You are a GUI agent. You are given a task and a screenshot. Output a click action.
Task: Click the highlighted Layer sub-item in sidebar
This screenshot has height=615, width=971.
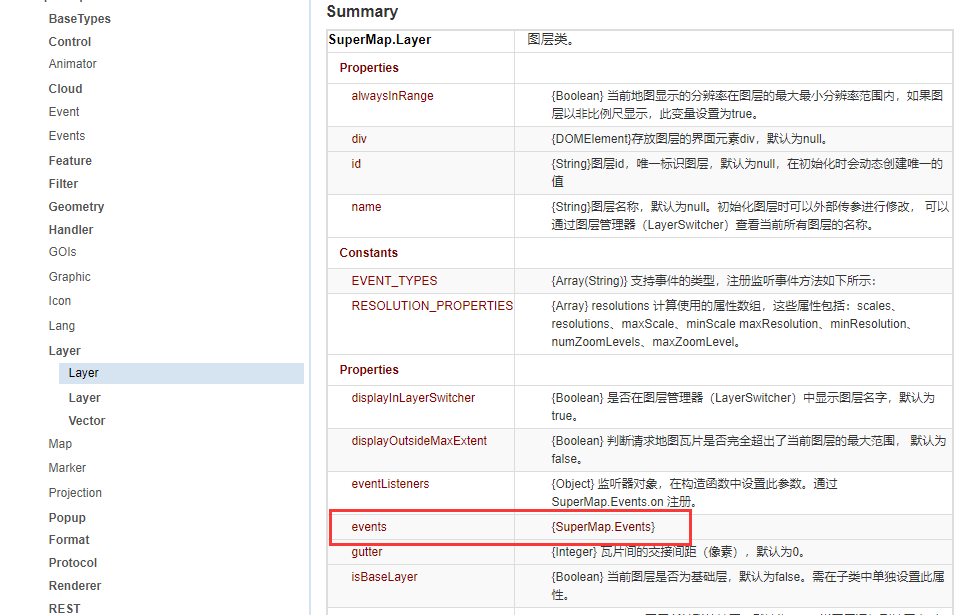[x=181, y=373]
